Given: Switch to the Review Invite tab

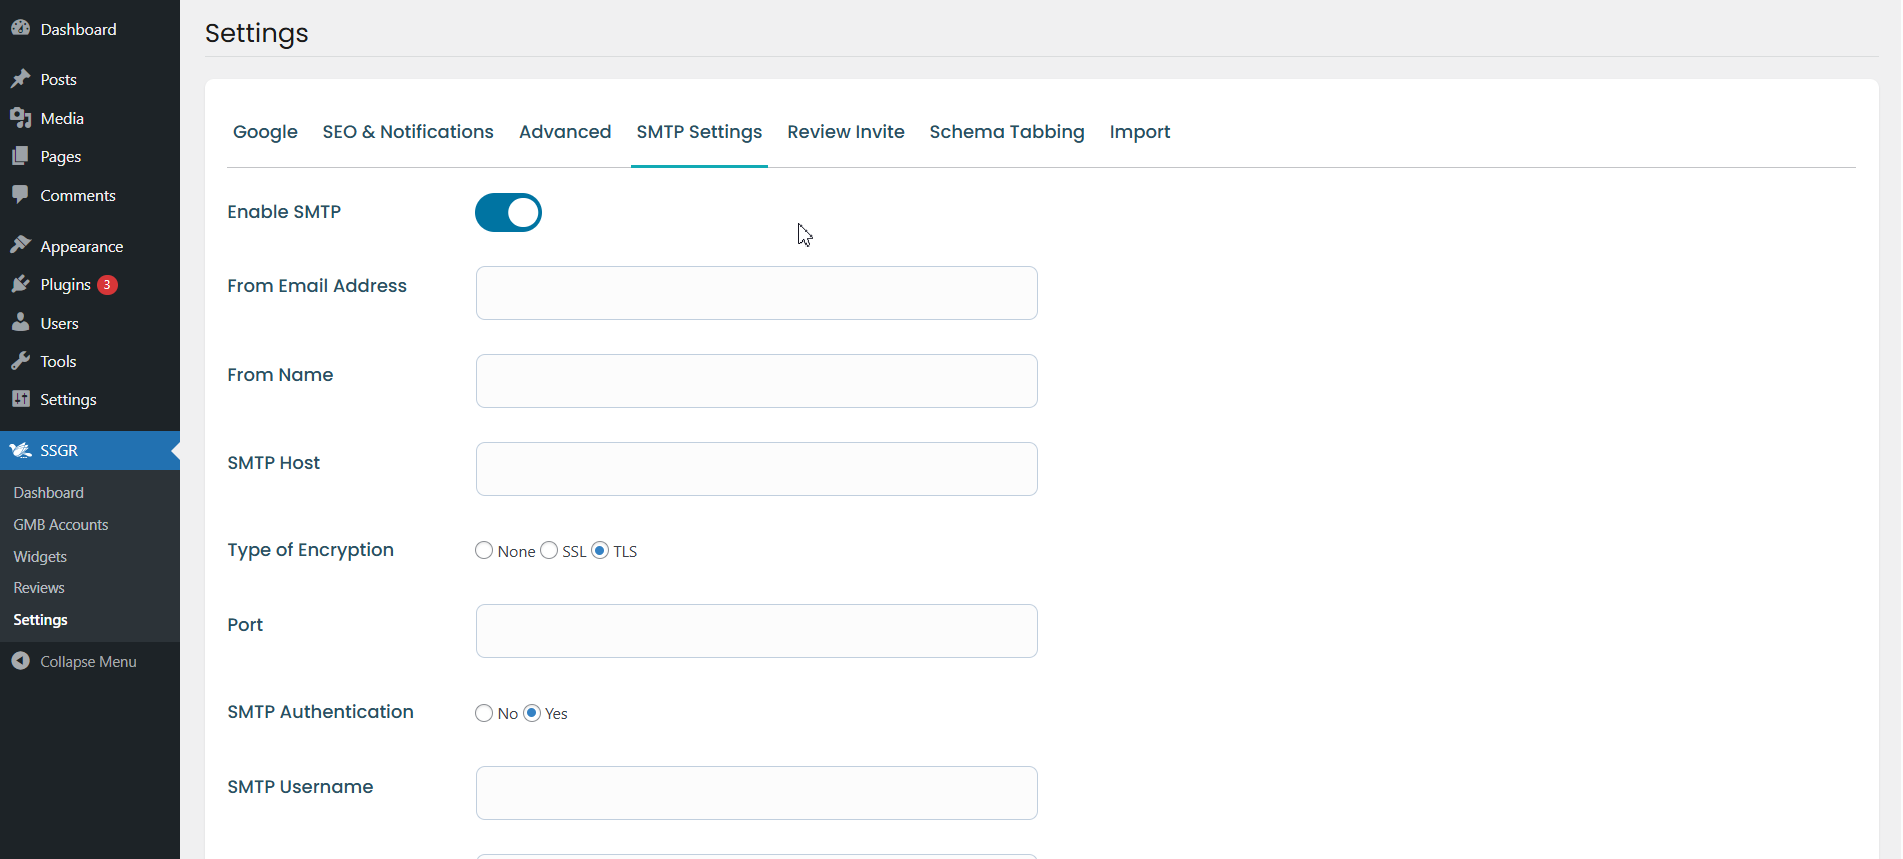Looking at the screenshot, I should click(845, 132).
